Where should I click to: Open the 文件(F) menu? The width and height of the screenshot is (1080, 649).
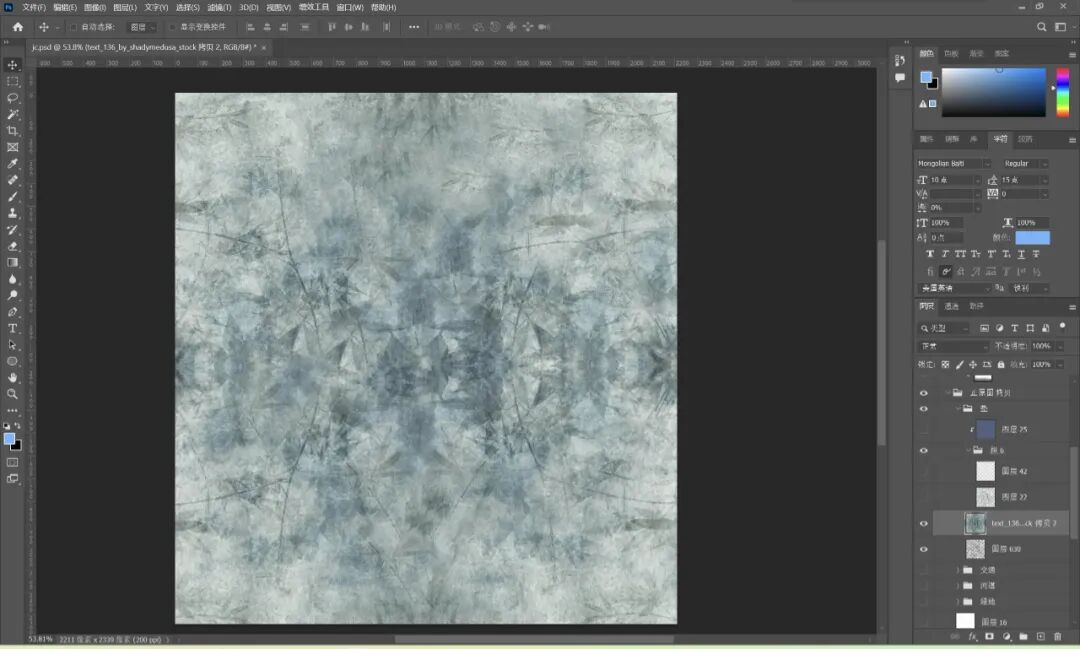[34, 8]
